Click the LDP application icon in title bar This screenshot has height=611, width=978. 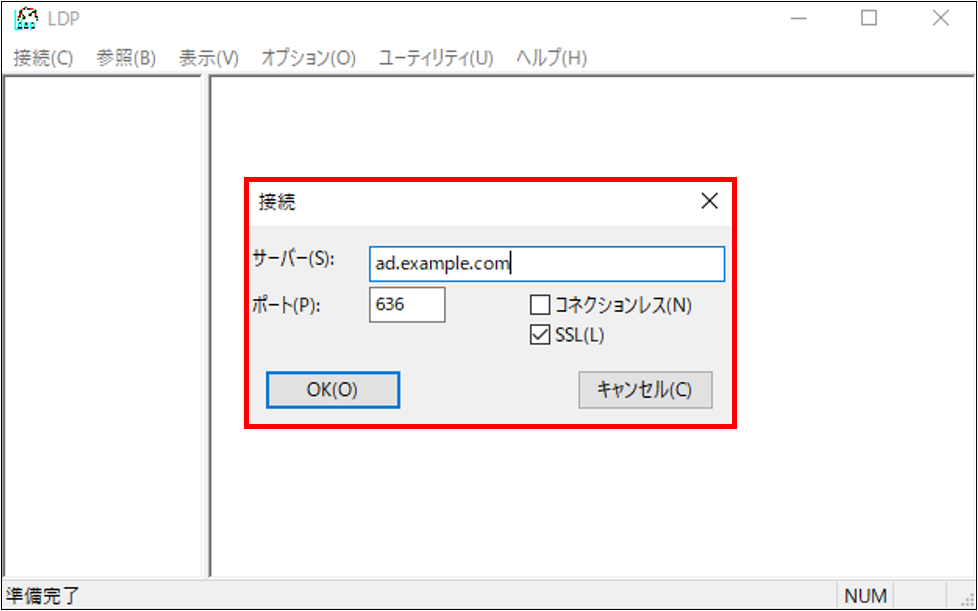(x=27, y=18)
